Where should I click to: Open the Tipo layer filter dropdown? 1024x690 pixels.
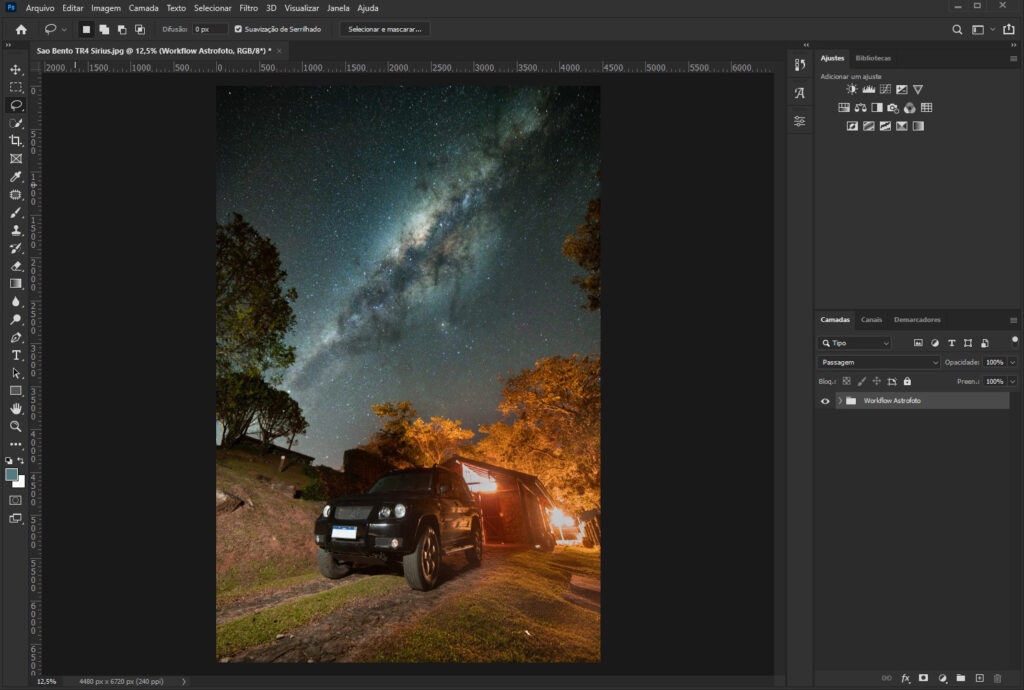[x=856, y=343]
